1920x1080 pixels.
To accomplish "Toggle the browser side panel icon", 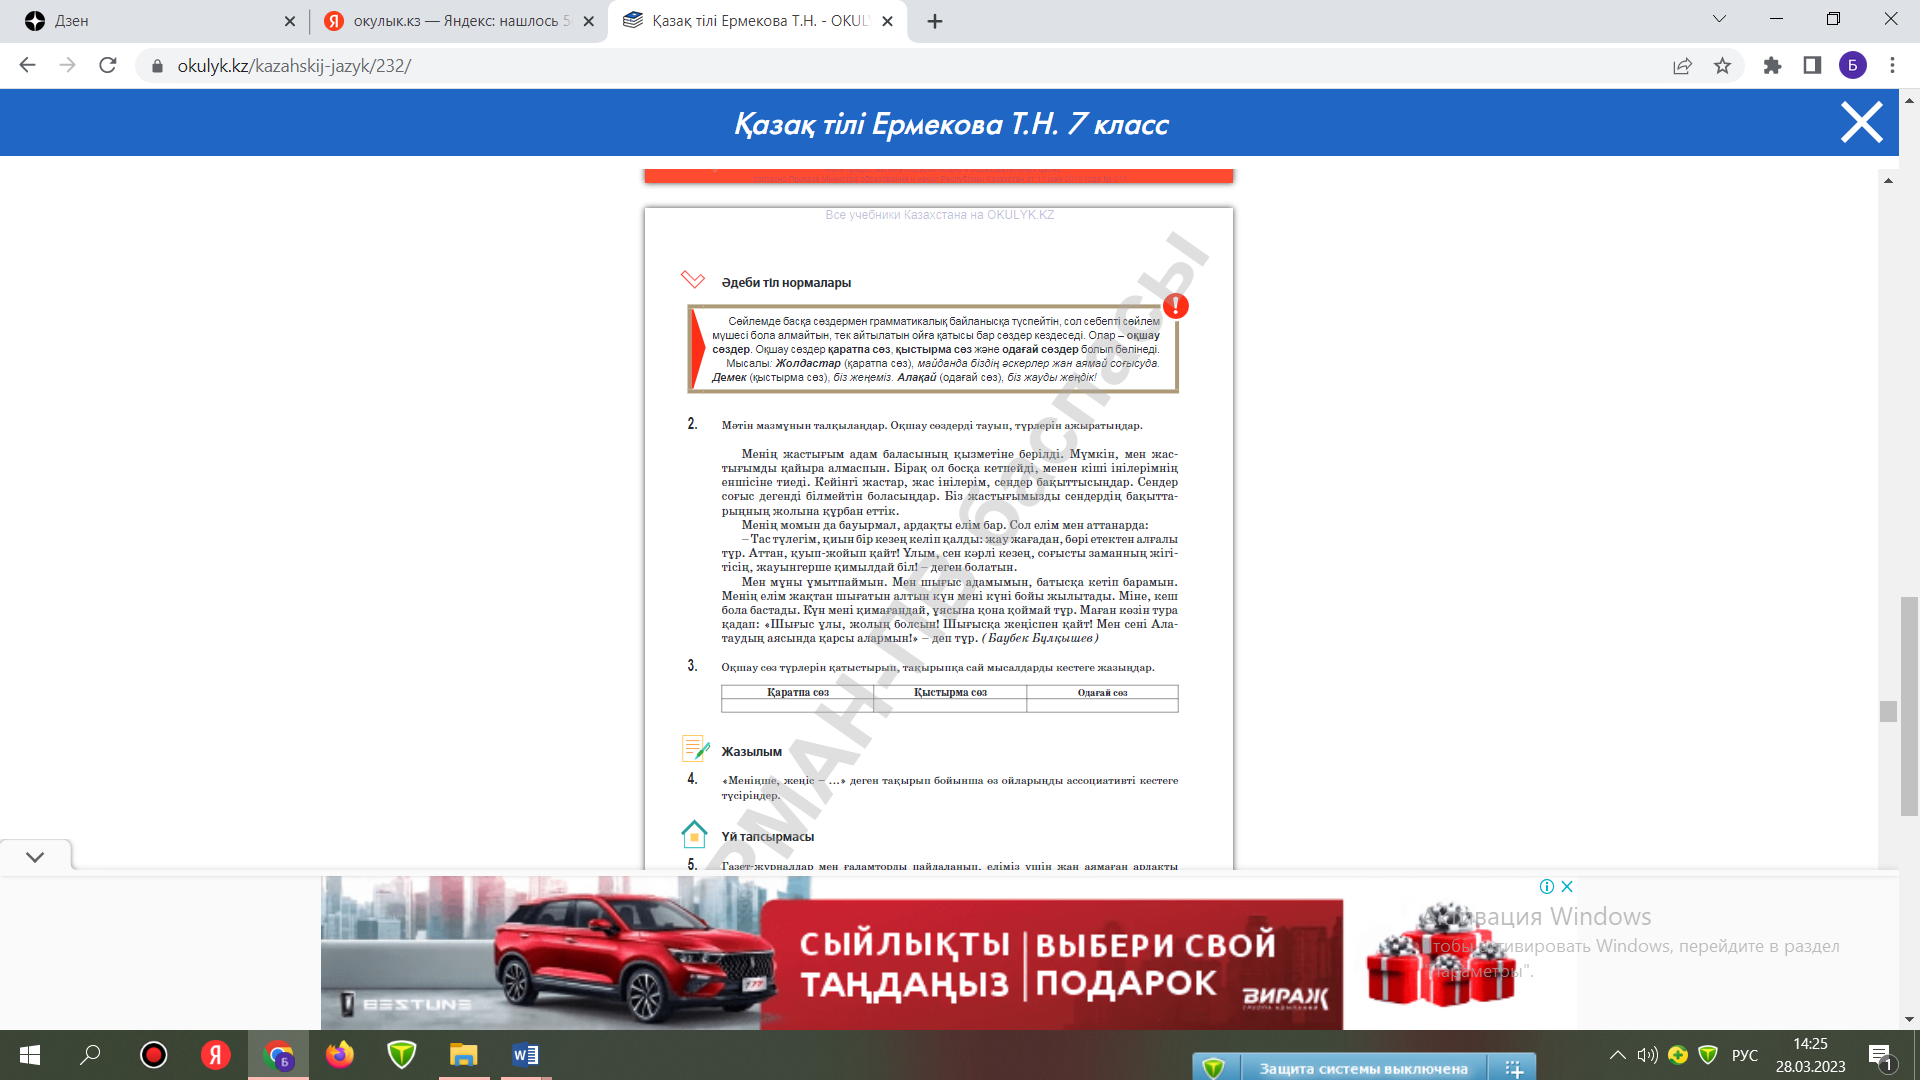I will point(1812,66).
